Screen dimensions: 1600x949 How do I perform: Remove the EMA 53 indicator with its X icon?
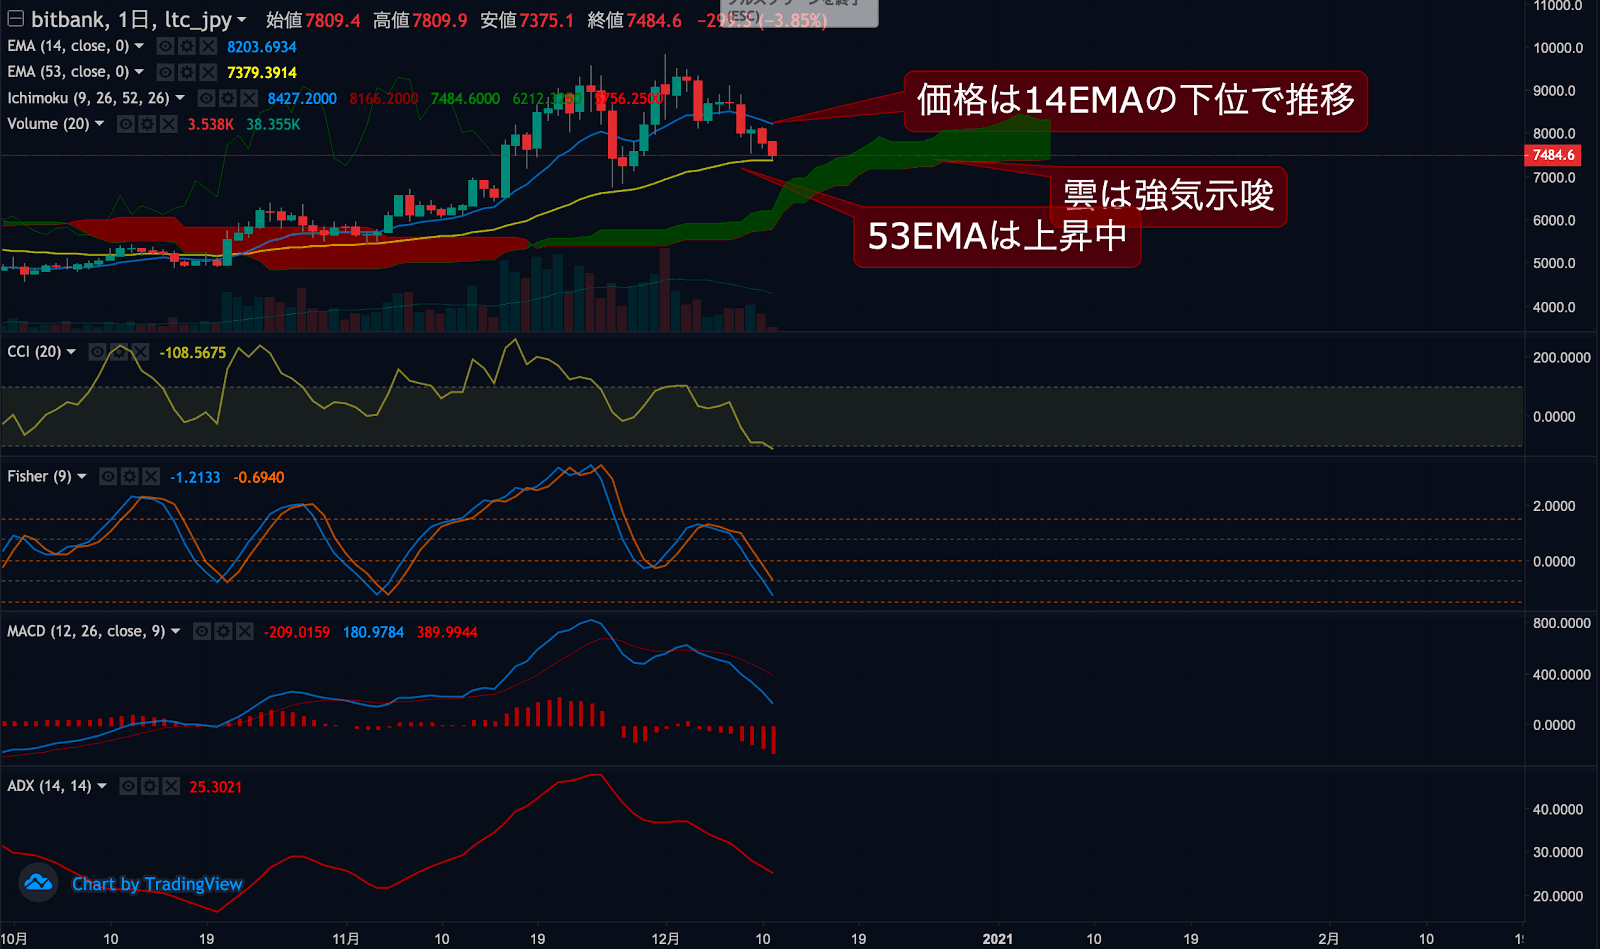click(x=208, y=72)
